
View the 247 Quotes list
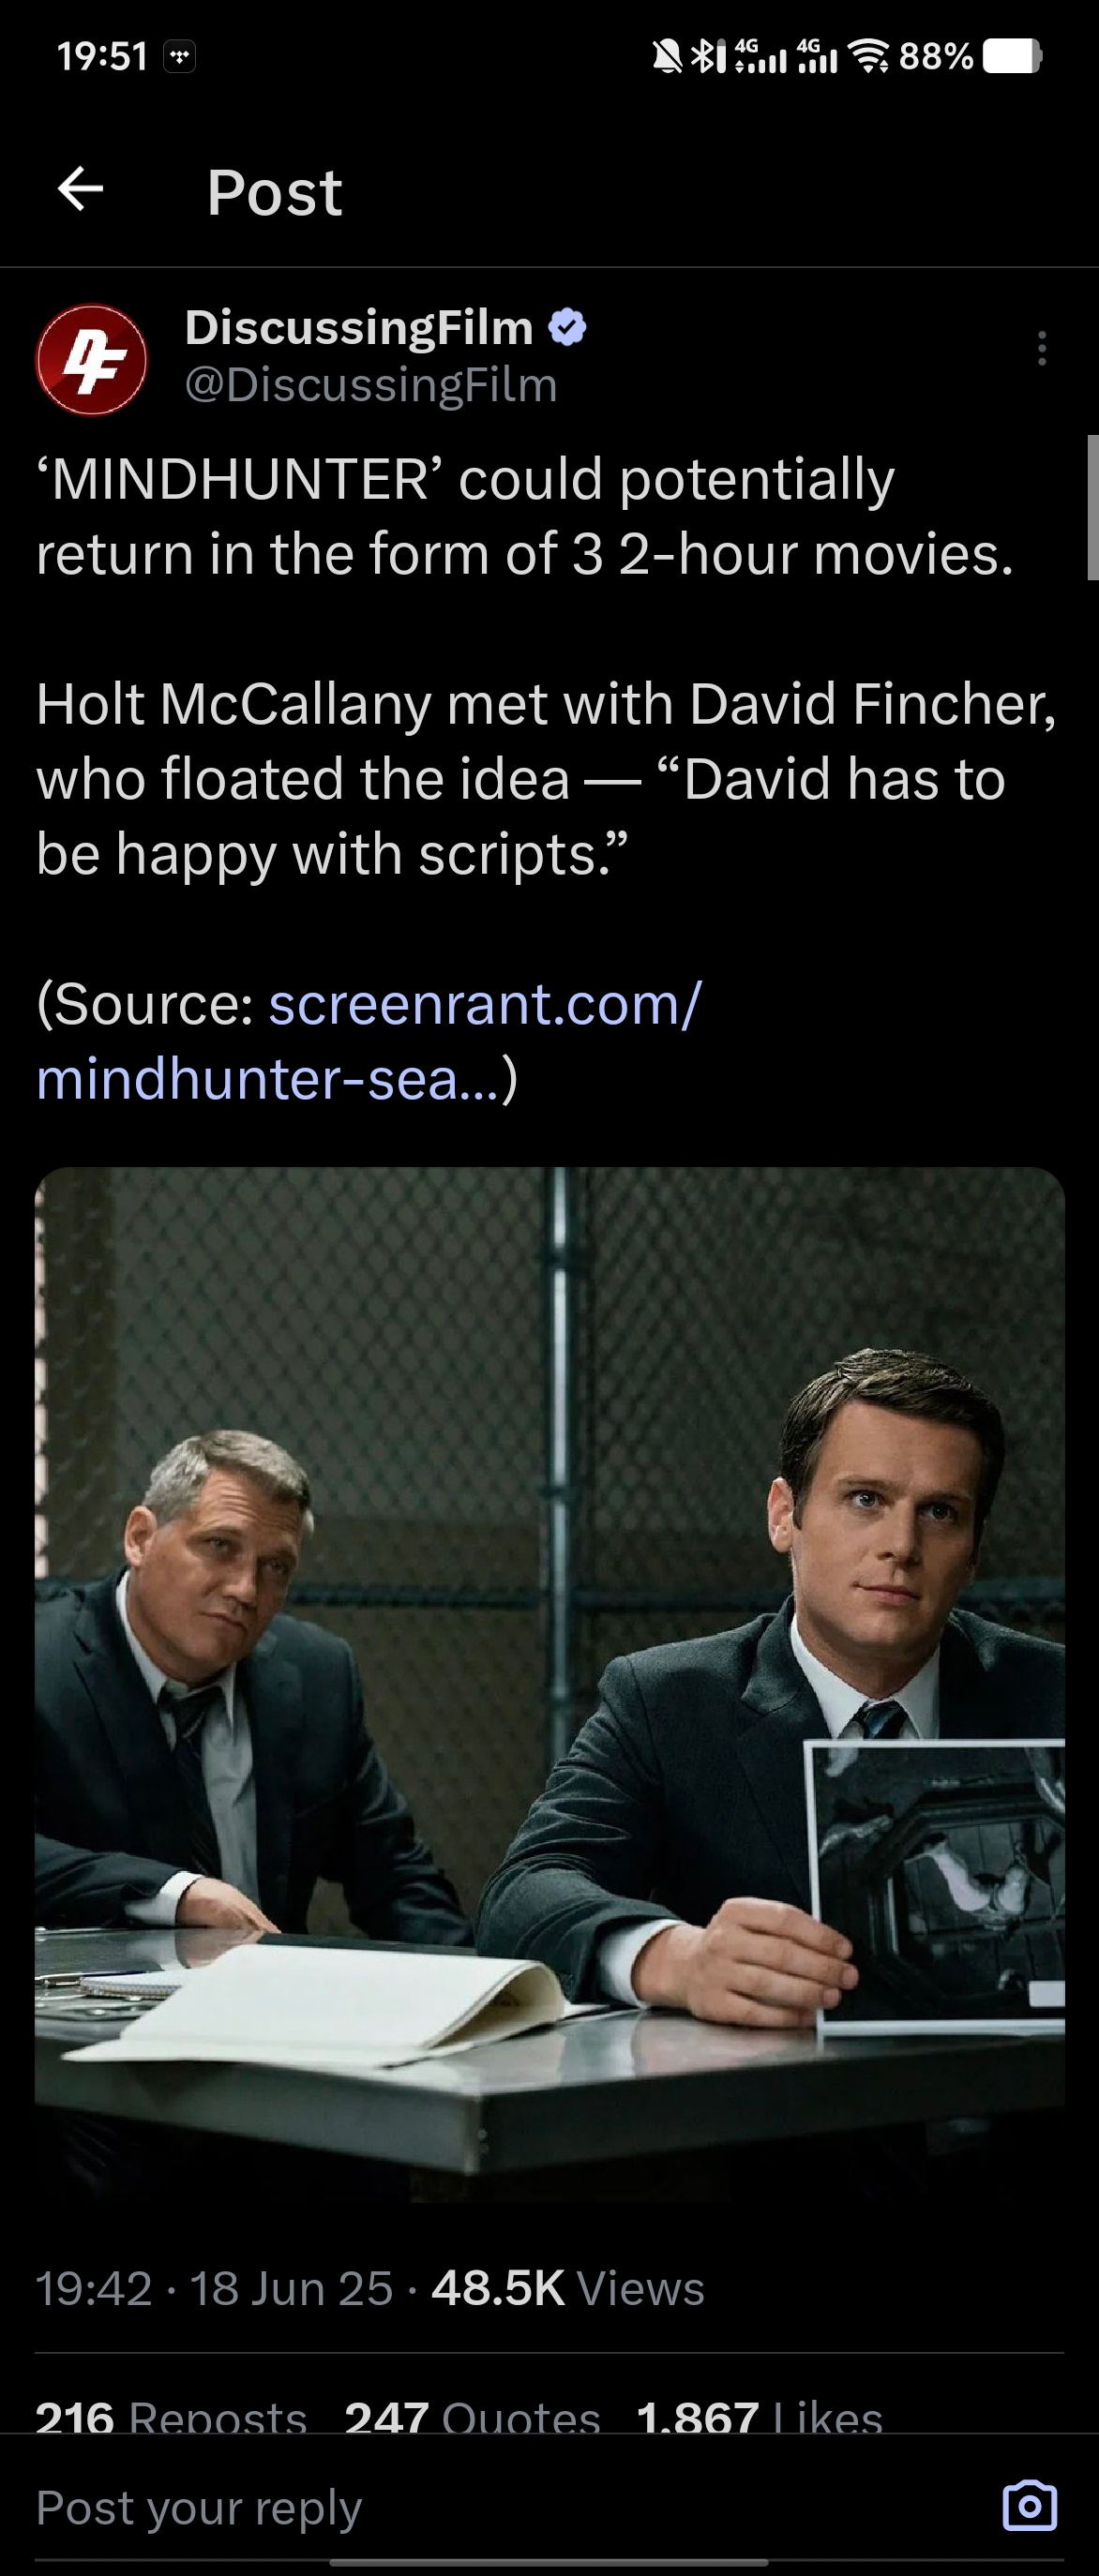tap(472, 2417)
